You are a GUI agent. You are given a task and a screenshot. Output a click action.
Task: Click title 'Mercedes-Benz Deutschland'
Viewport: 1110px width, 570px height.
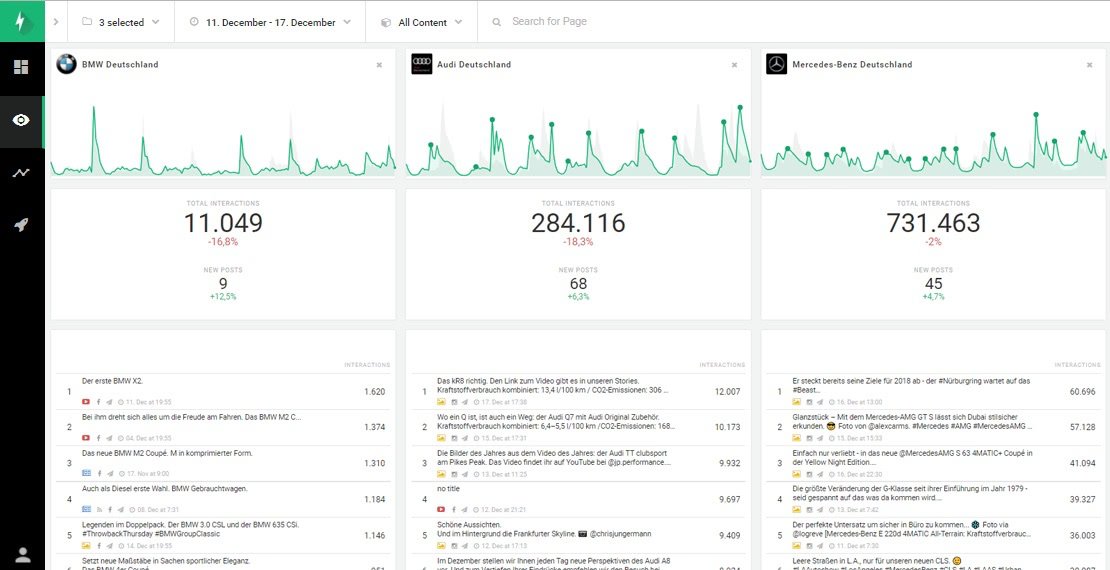click(x=852, y=64)
